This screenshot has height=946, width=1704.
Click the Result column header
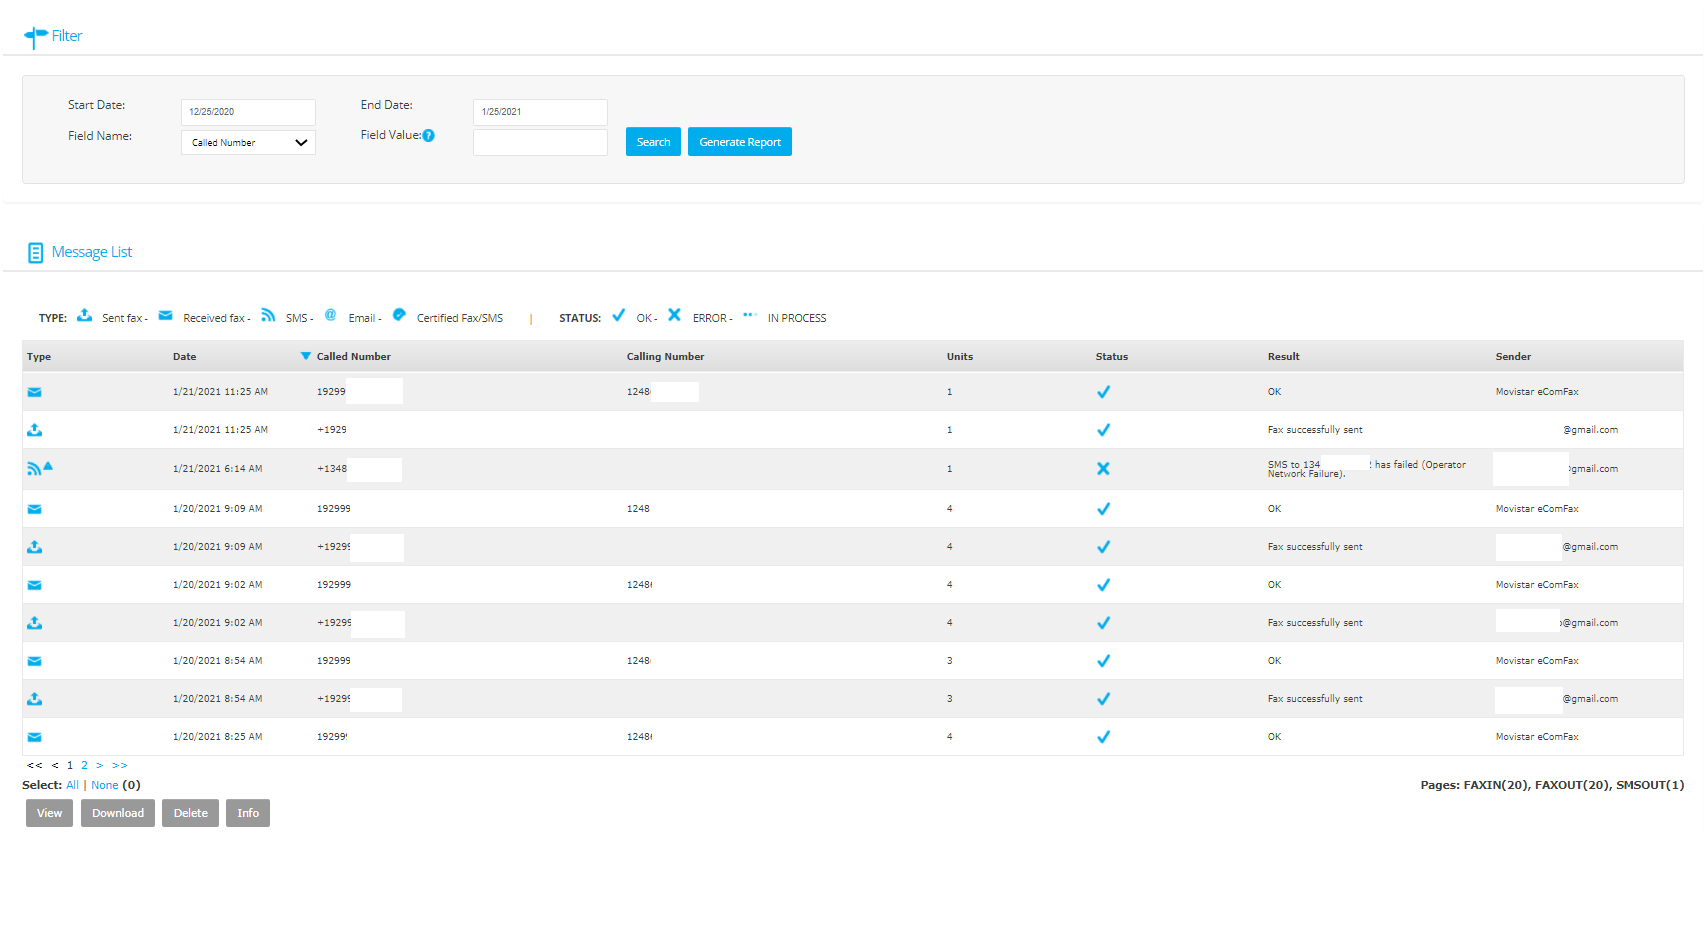[x=1284, y=357]
